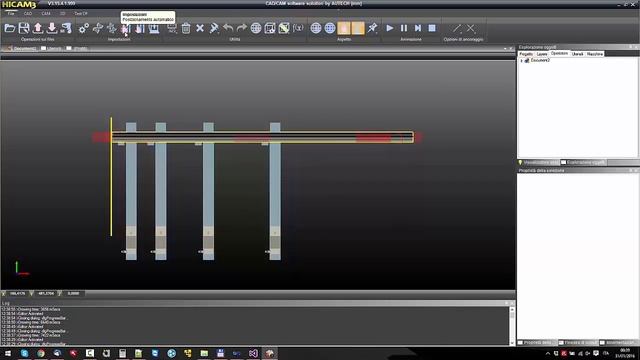640x360 pixels.
Task: Click the save floppy disk icon
Action: pos(24,28)
